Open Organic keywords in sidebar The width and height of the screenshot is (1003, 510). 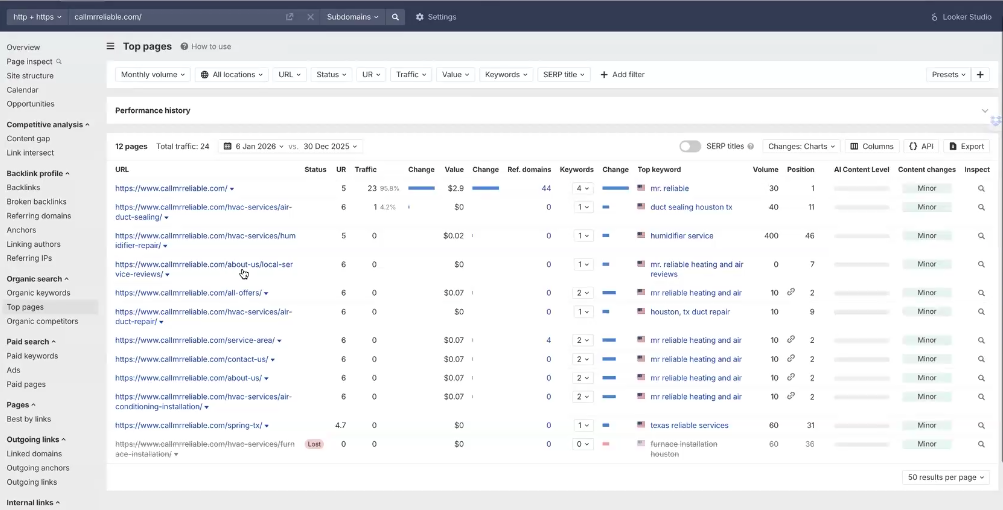[38, 293]
